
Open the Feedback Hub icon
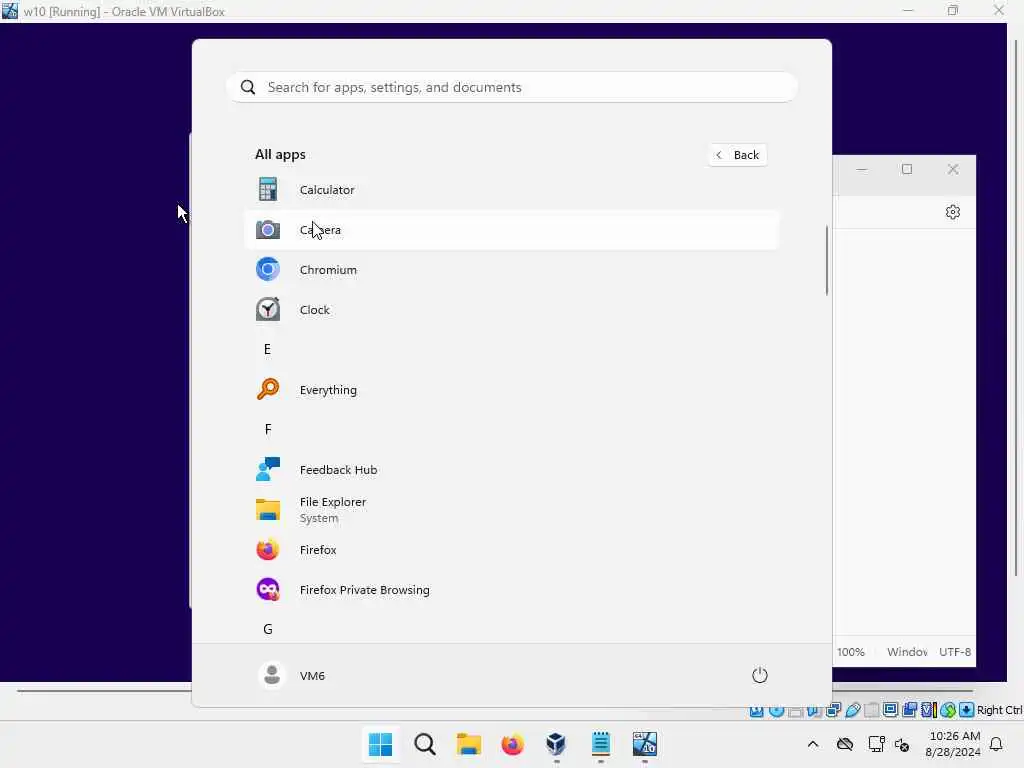268,470
